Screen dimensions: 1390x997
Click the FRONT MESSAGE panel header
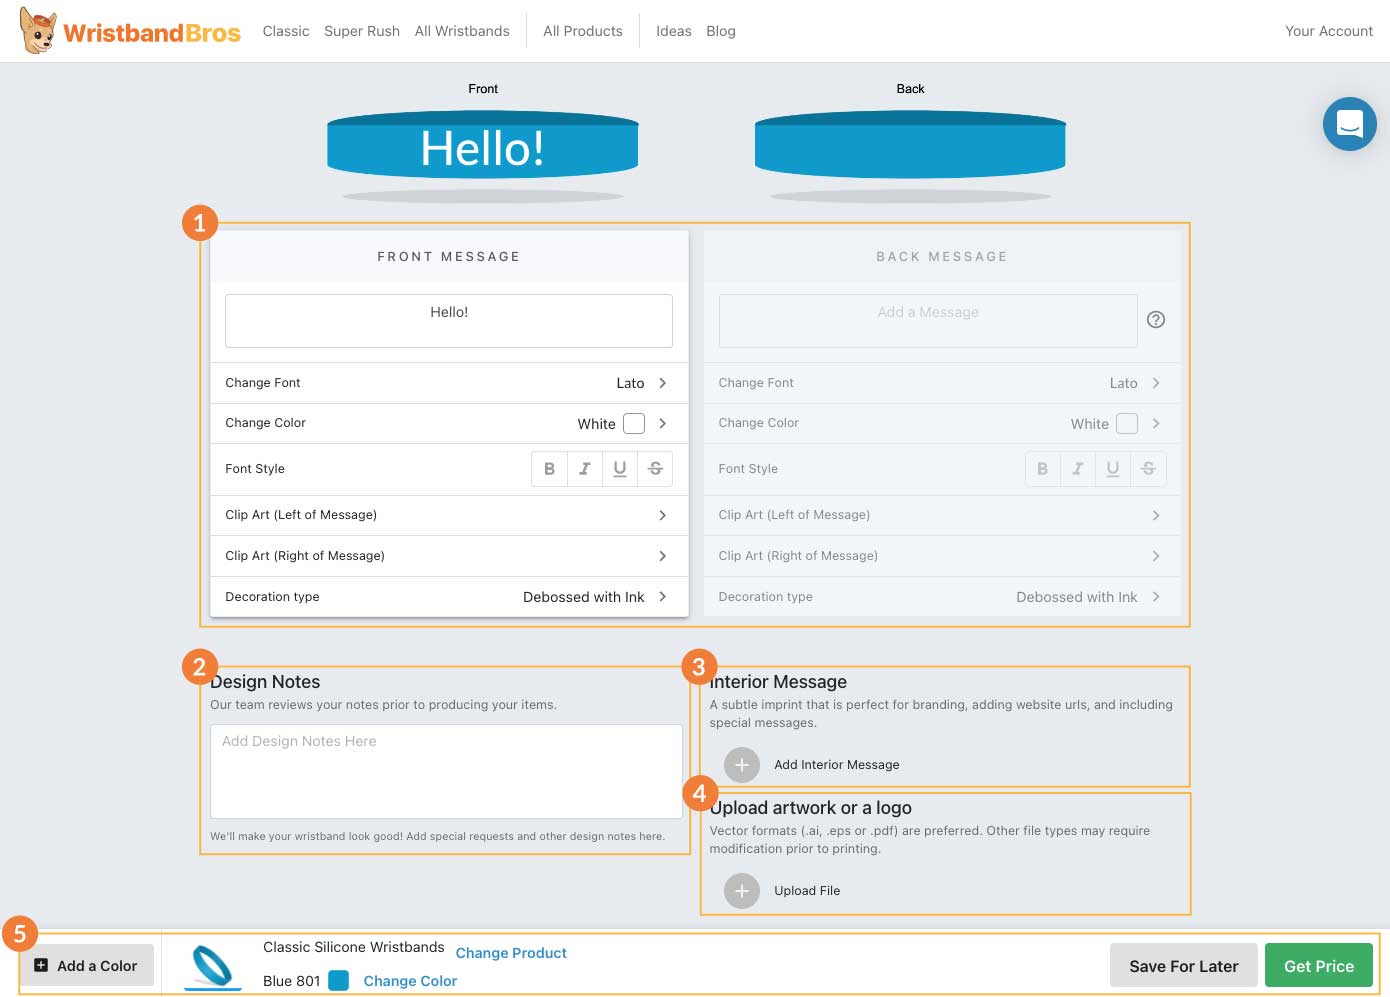point(449,257)
